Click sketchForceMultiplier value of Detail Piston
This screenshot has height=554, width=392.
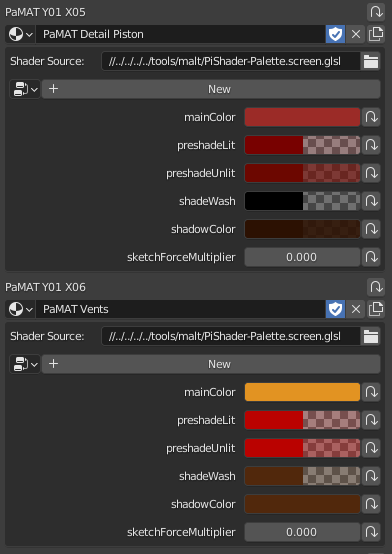pos(302,257)
